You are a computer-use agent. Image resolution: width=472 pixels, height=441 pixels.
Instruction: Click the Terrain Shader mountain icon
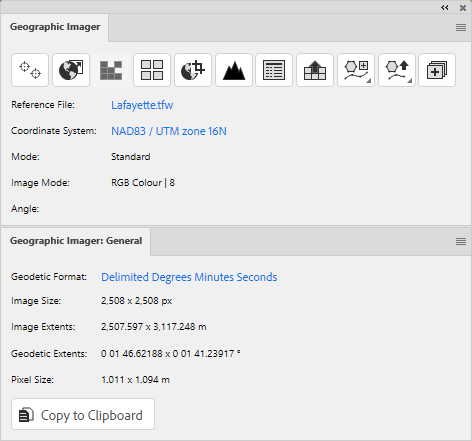(234, 70)
